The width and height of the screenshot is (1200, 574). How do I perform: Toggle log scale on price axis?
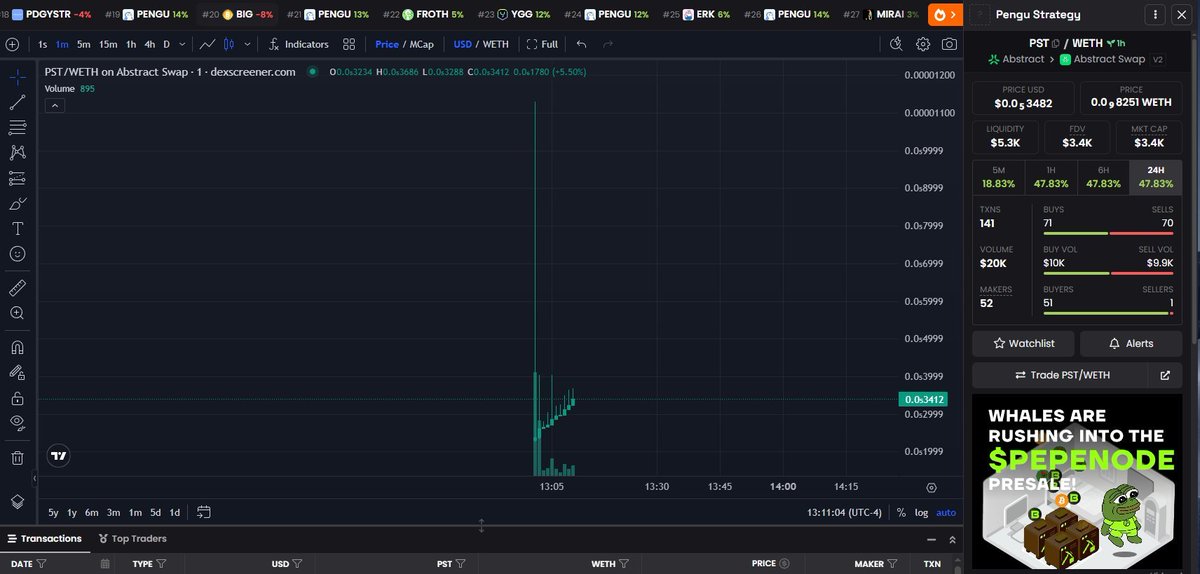(x=921, y=513)
